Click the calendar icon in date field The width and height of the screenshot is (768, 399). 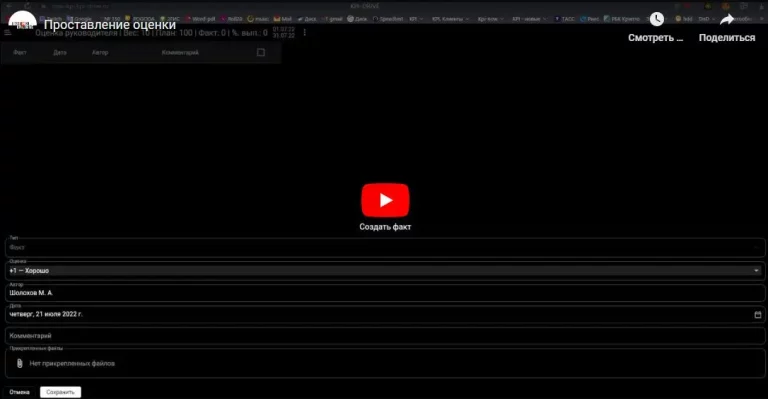click(758, 314)
